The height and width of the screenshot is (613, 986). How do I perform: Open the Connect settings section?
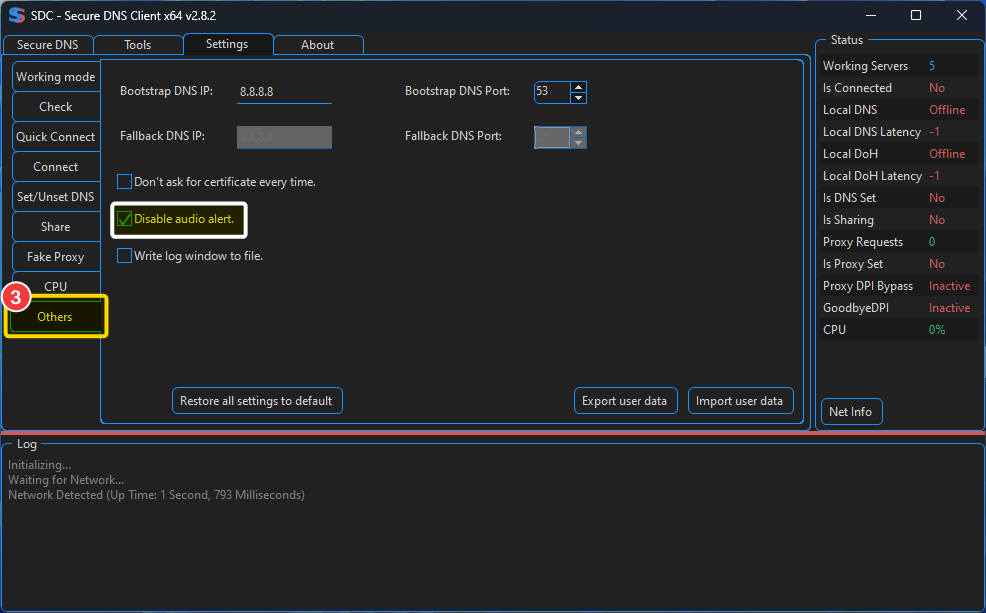click(56, 167)
